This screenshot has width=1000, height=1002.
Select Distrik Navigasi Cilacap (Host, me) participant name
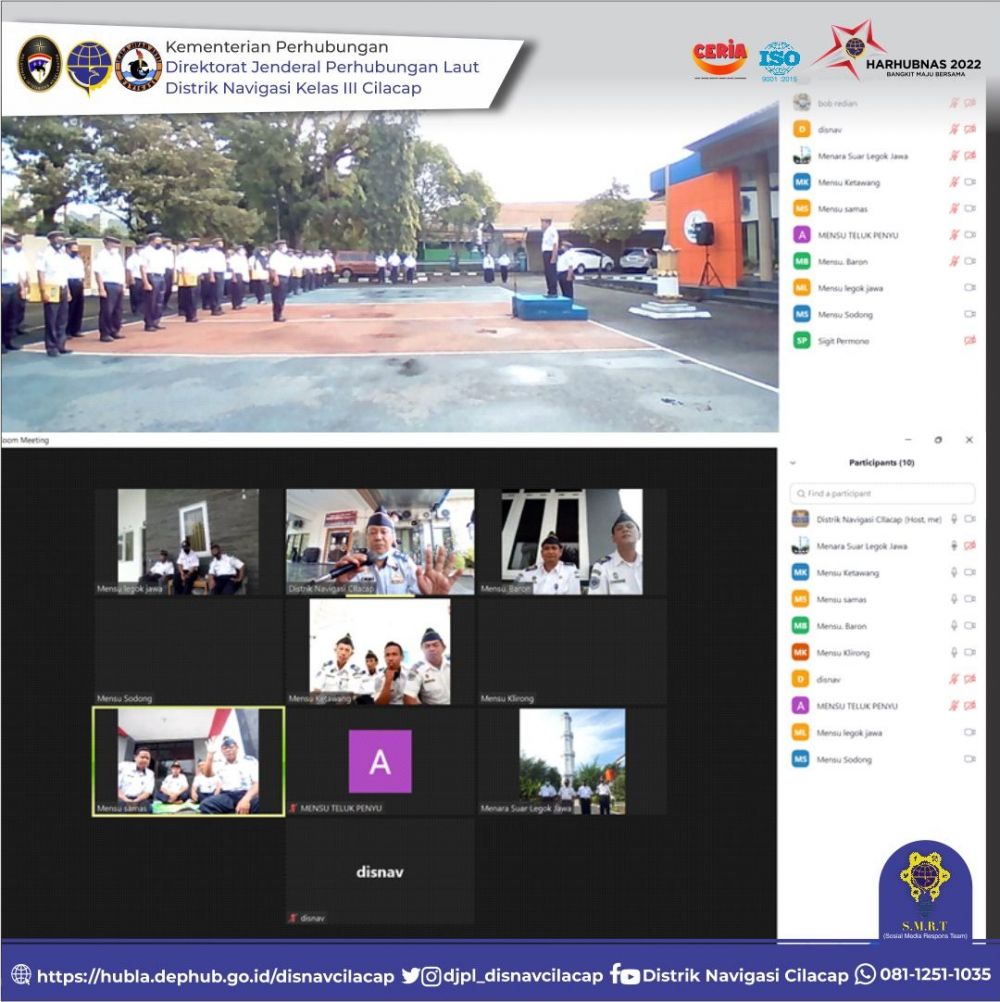[879, 520]
